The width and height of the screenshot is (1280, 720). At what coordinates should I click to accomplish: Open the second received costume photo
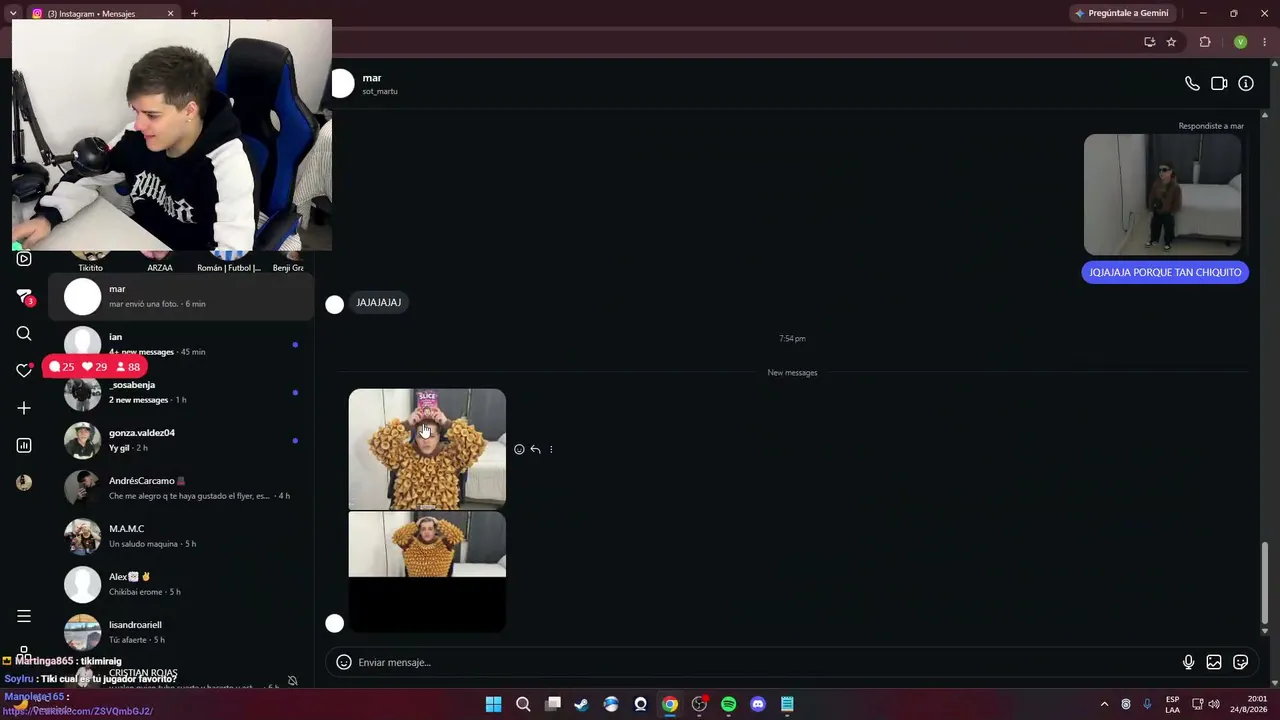[x=427, y=572]
